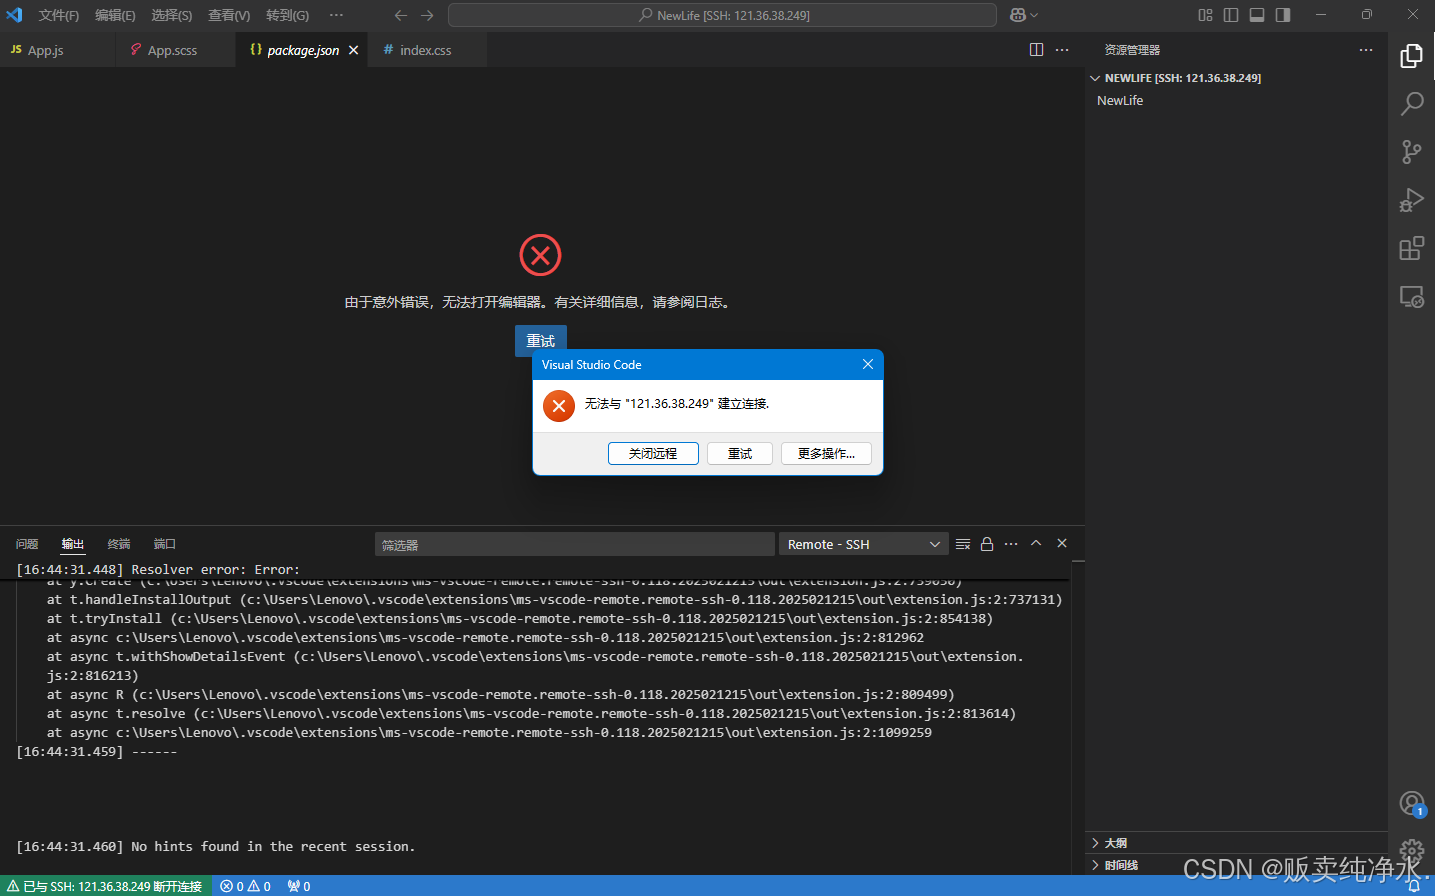This screenshot has height=896, width=1435.
Task: Open Run and Debug view
Action: coord(1411,200)
